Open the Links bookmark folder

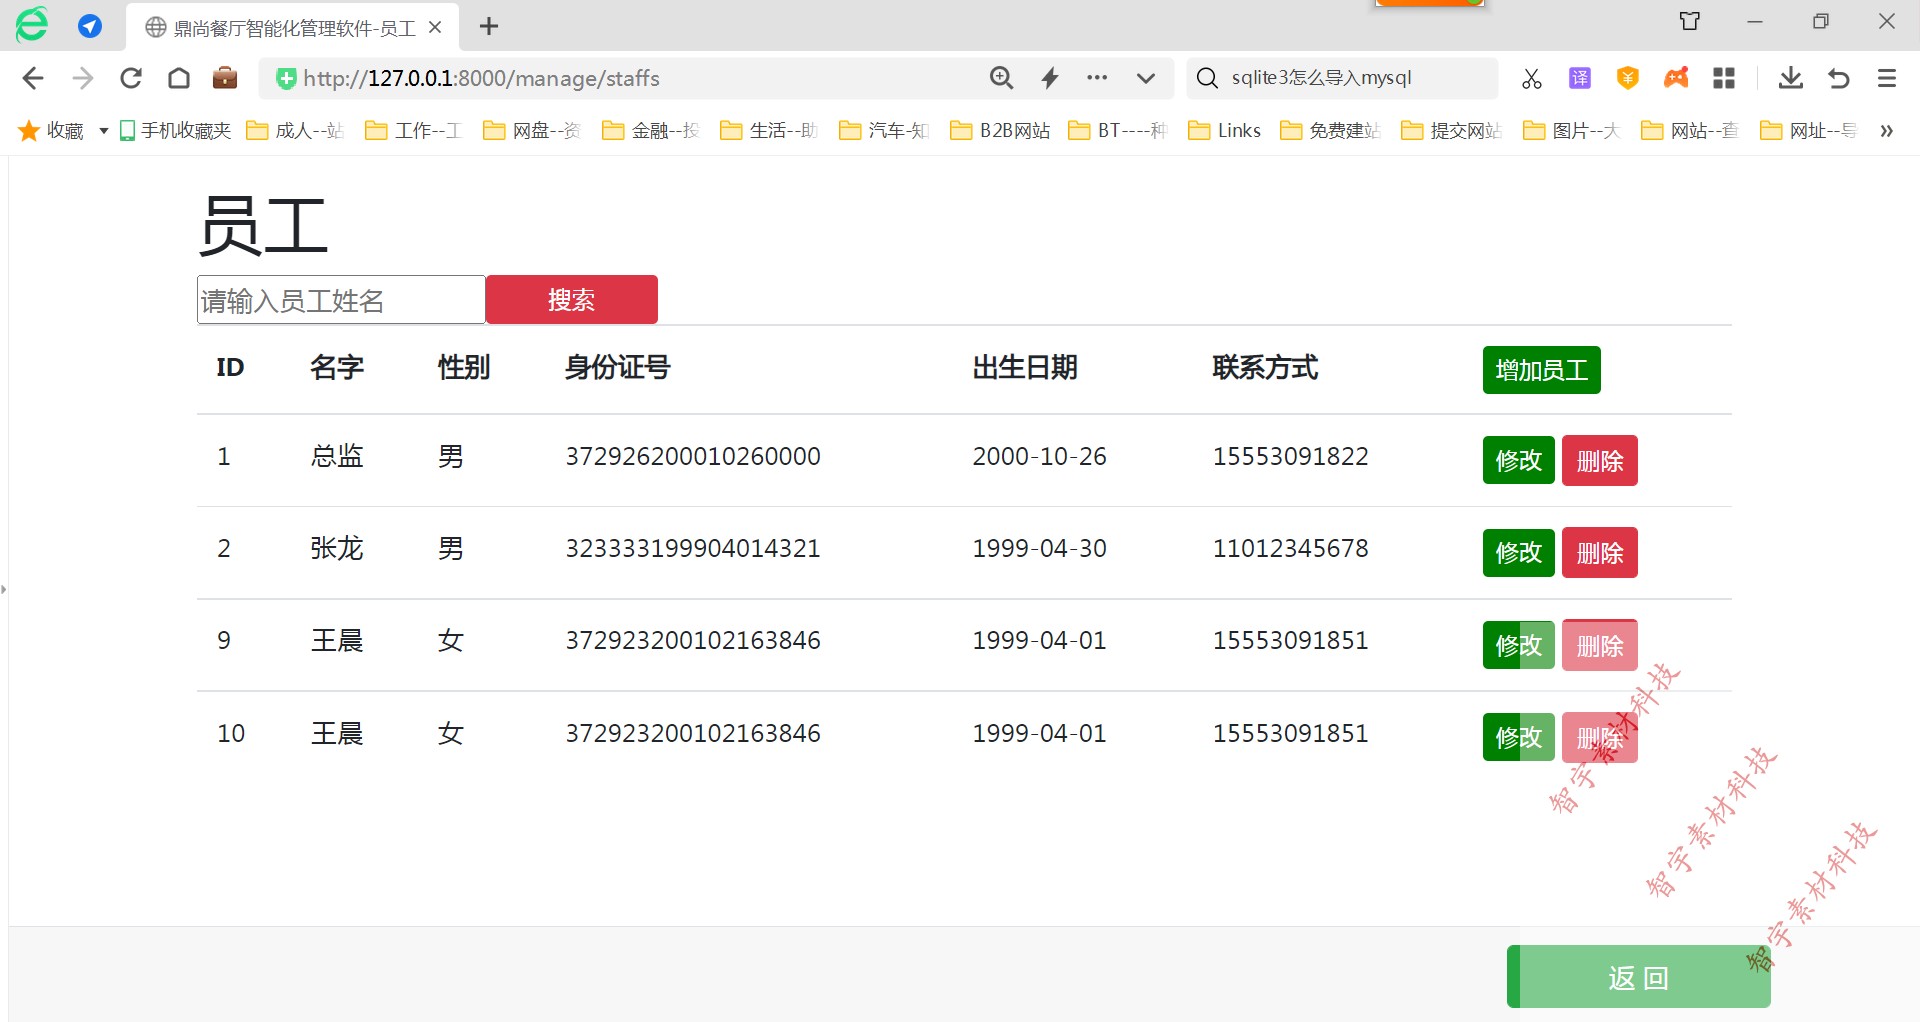tap(1225, 130)
